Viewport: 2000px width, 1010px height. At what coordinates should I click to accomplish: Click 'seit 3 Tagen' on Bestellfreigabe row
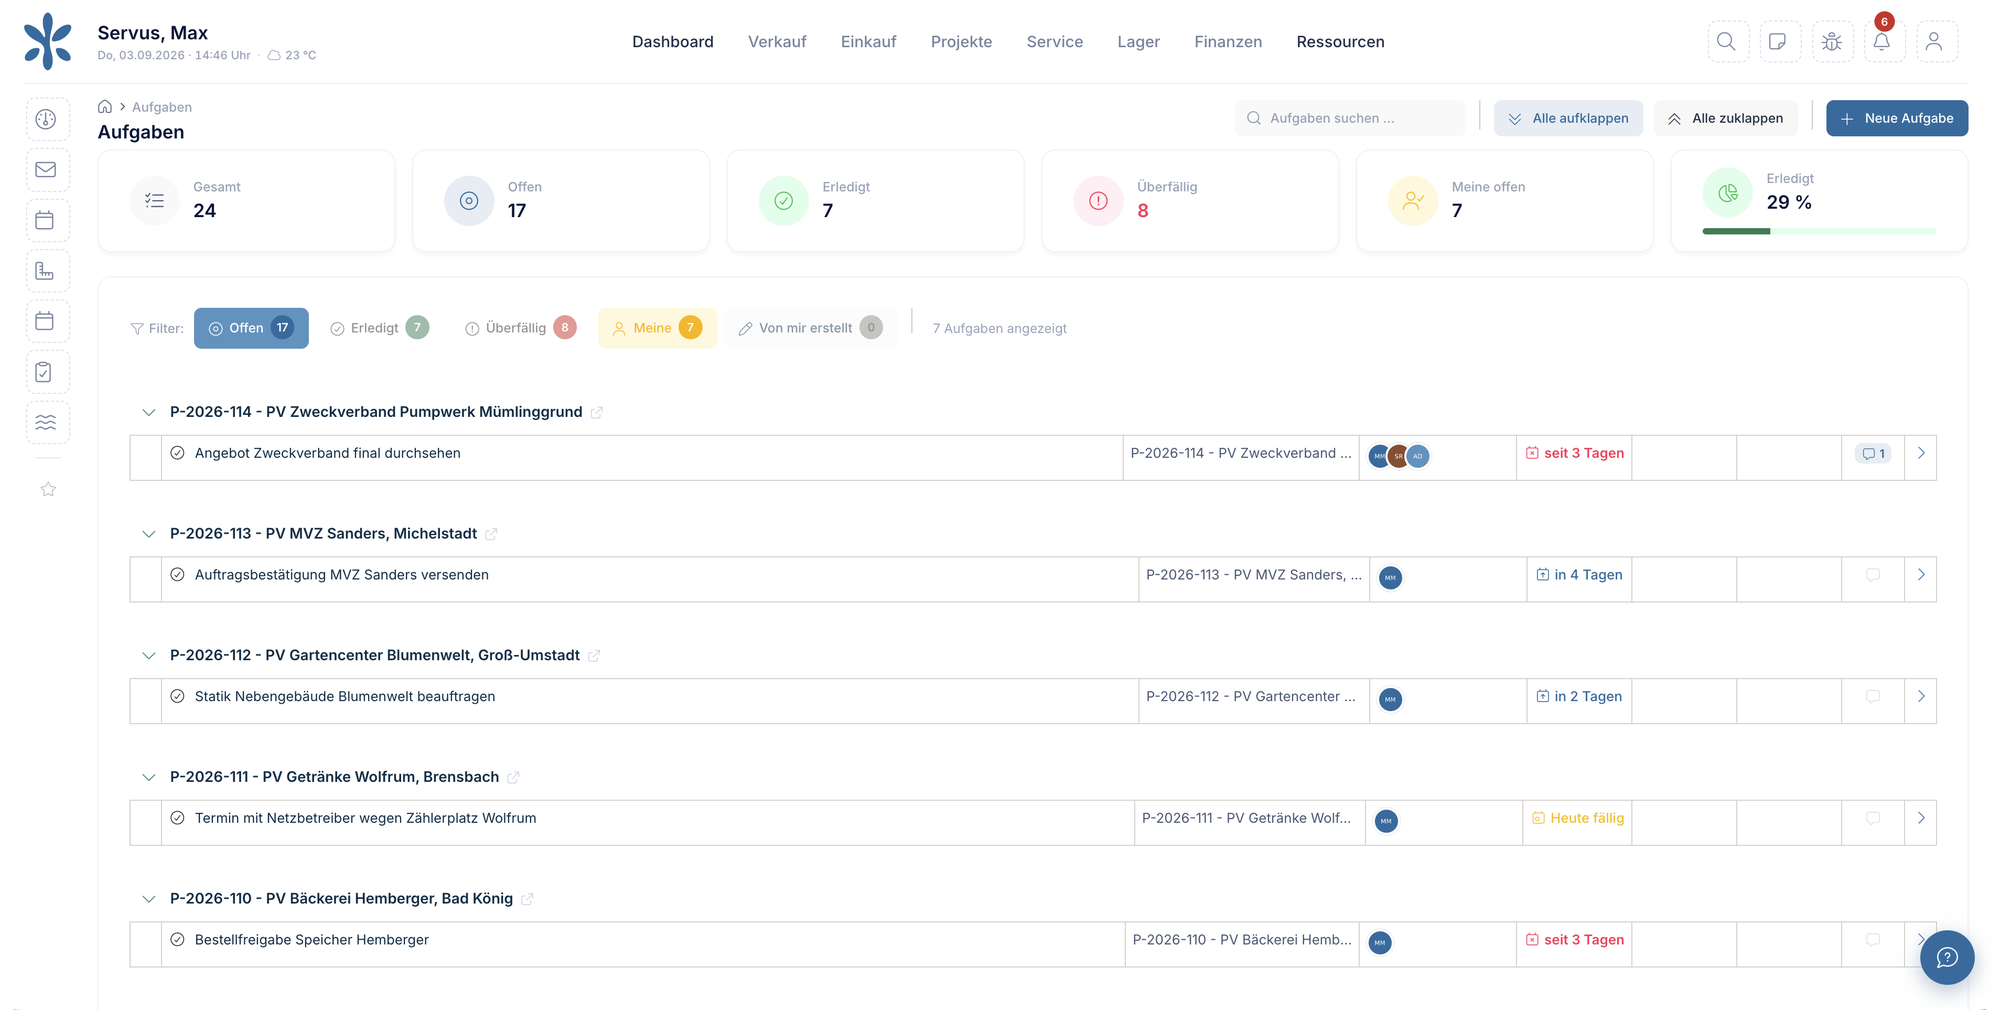click(1575, 940)
